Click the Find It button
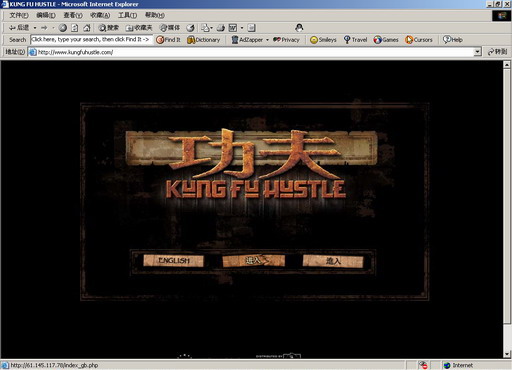Image resolution: width=512 pixels, height=370 pixels. tap(168, 40)
